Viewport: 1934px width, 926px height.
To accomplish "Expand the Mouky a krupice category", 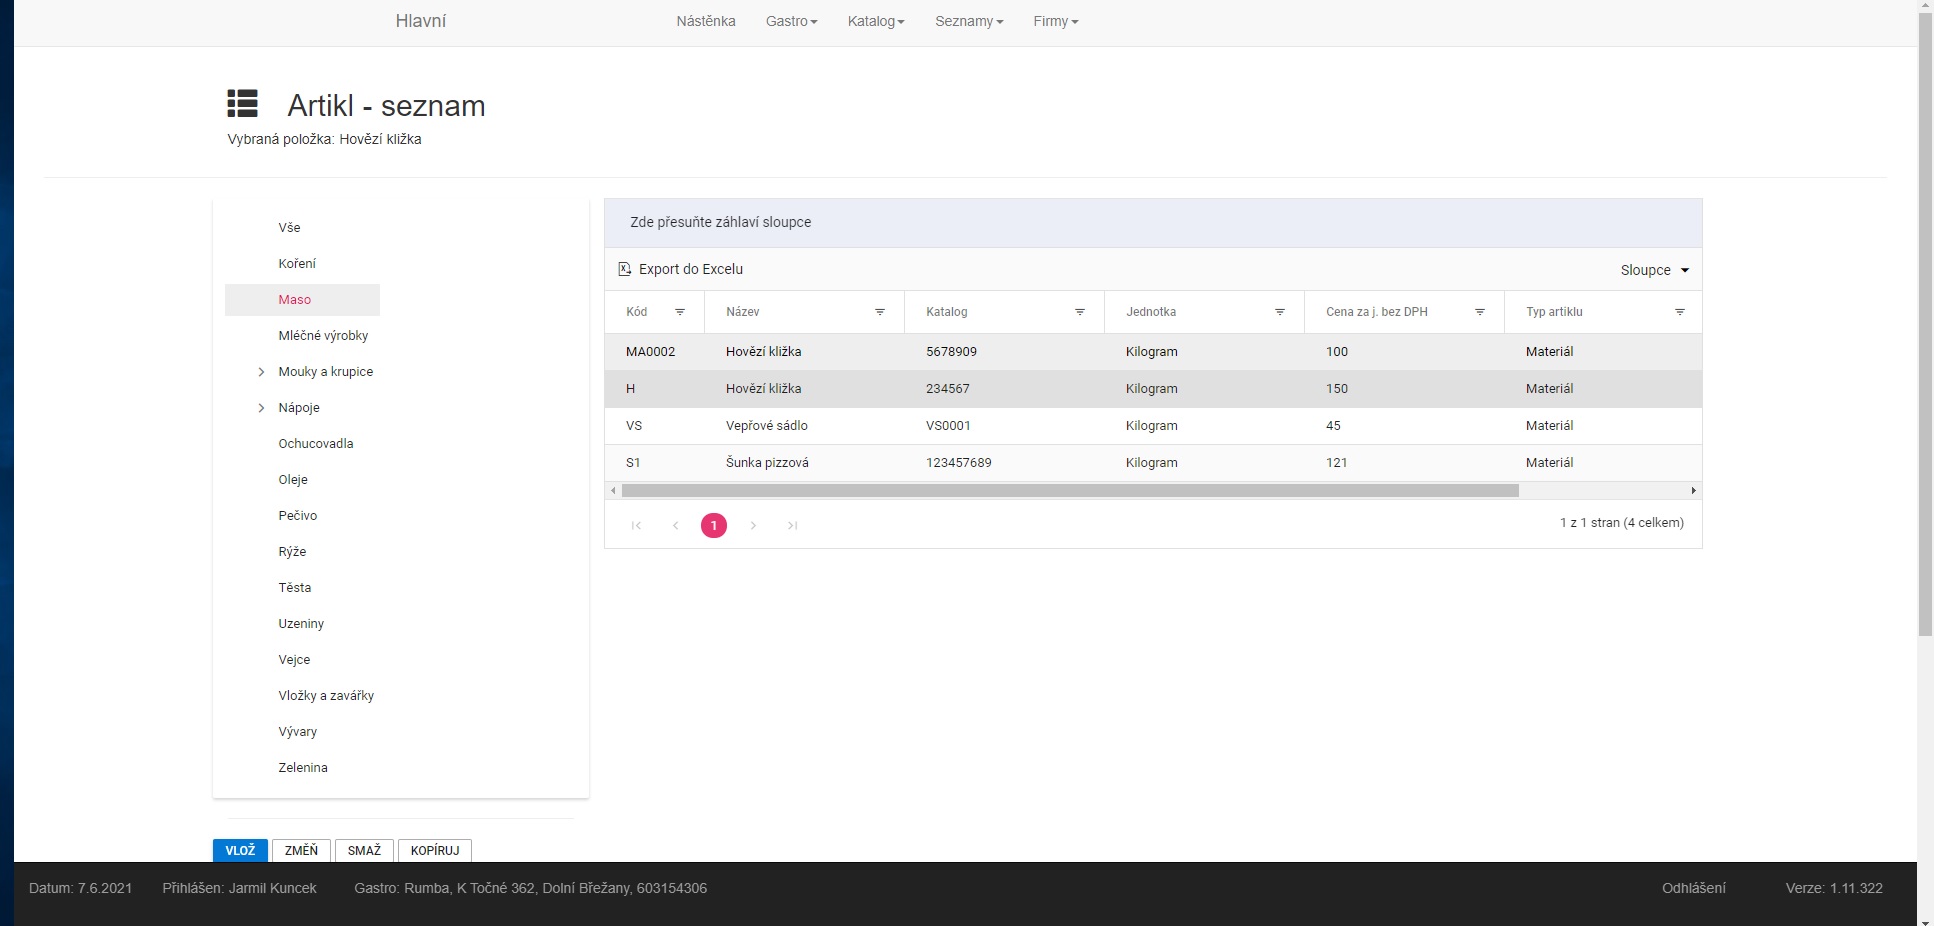I will point(261,372).
